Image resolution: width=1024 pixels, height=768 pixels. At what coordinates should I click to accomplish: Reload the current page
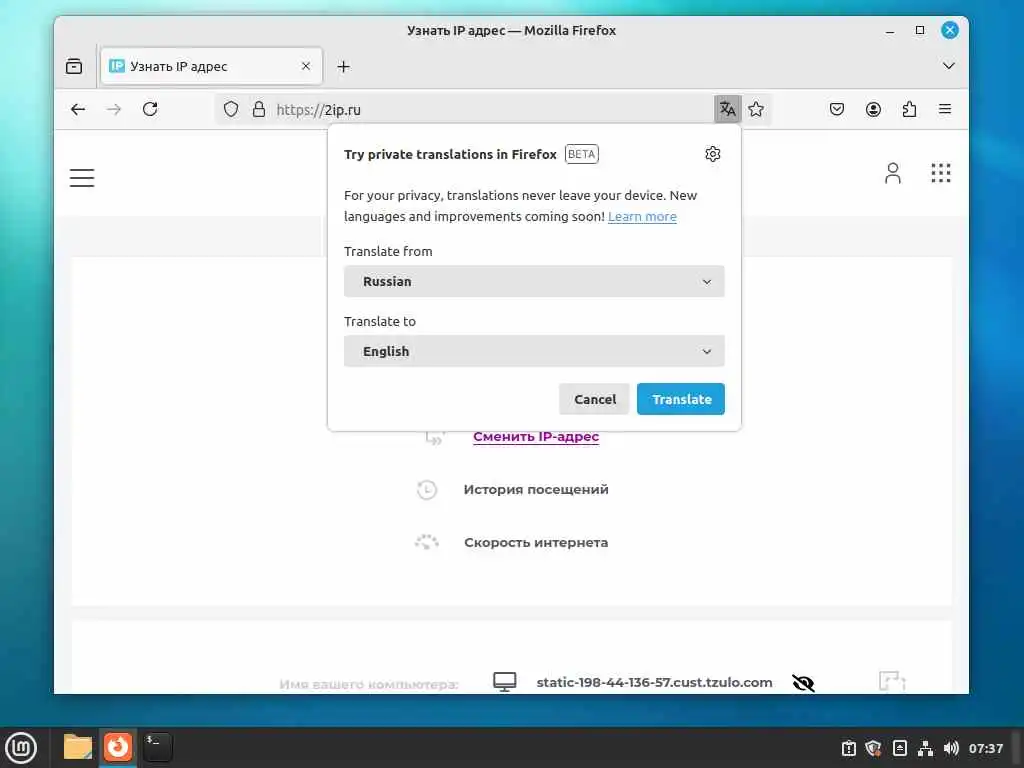(150, 109)
